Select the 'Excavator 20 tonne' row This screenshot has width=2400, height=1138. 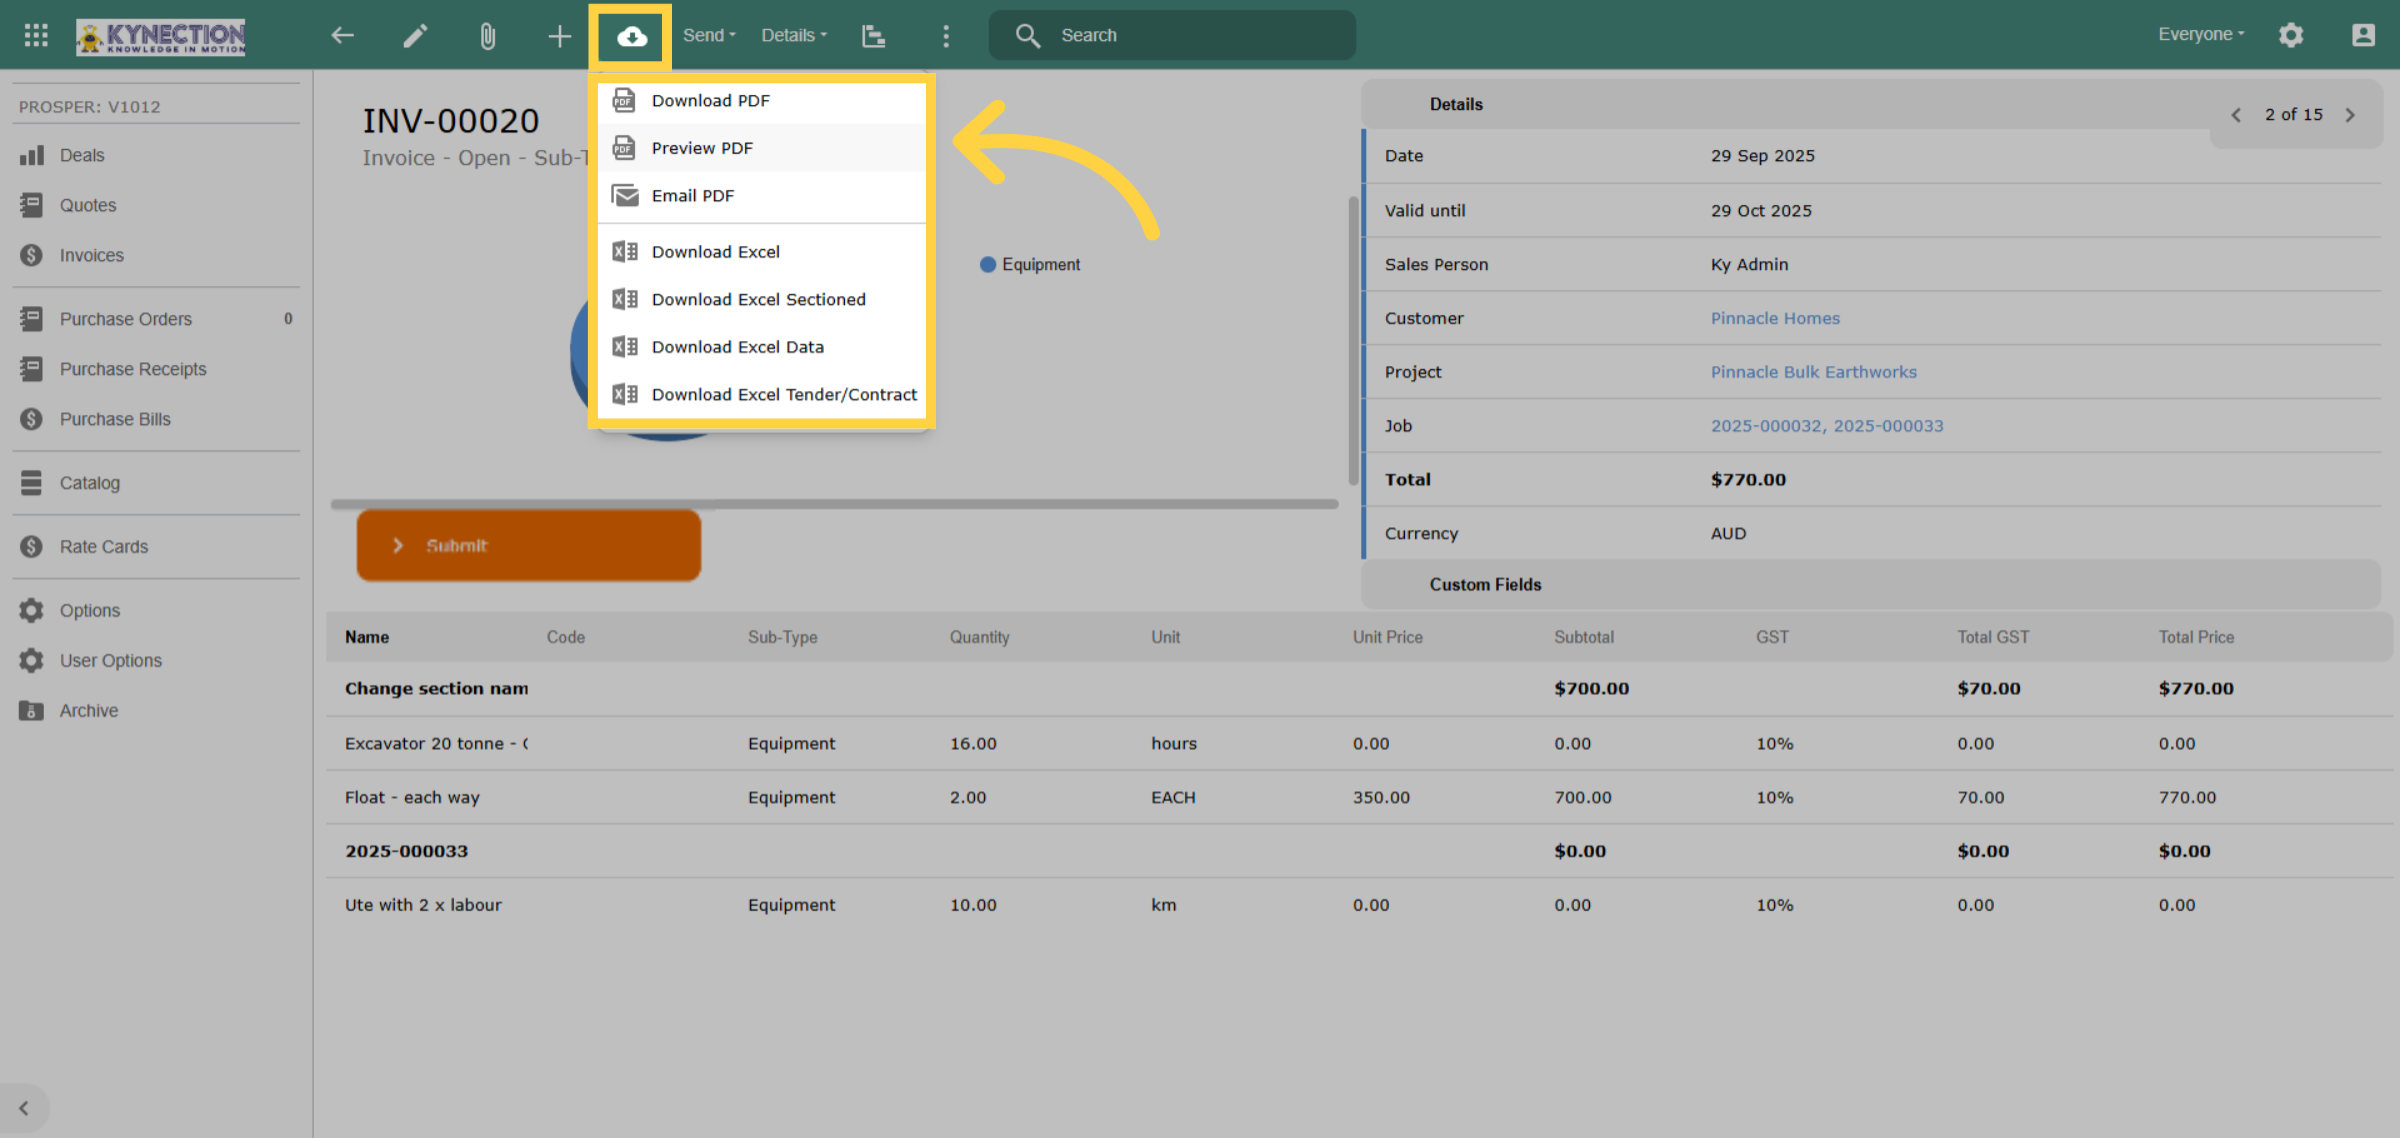click(x=1358, y=743)
